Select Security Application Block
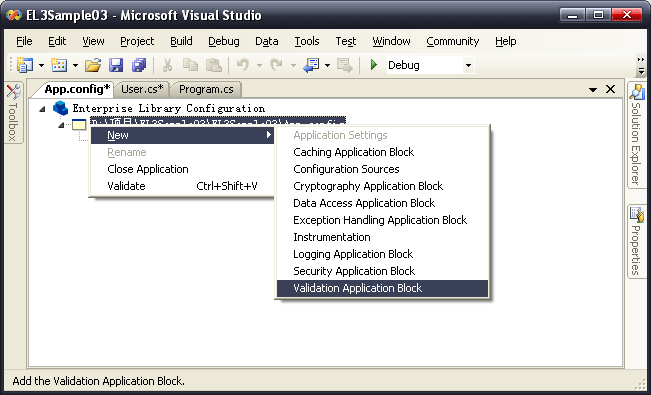The width and height of the screenshot is (651, 395). click(382, 271)
